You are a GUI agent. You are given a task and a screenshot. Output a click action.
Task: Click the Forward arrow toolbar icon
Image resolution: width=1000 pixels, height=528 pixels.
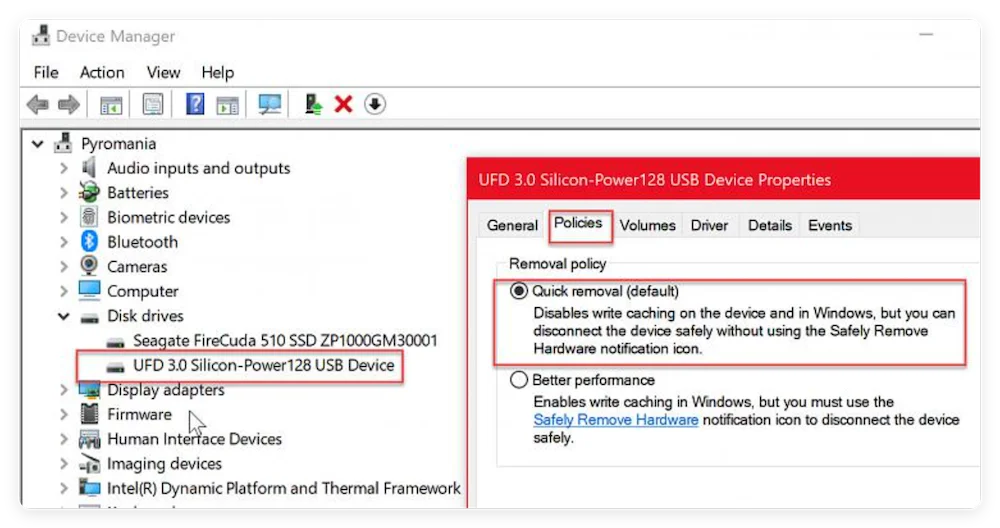tap(69, 104)
